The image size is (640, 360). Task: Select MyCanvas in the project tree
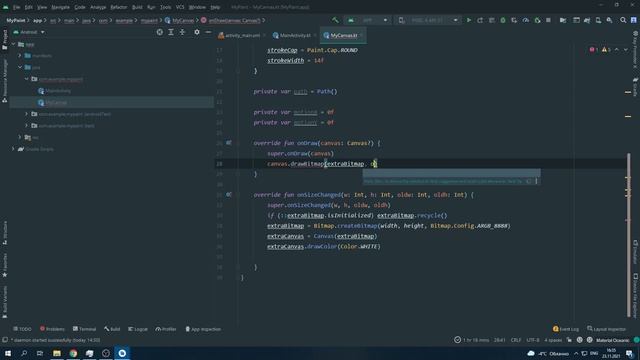coord(56,102)
